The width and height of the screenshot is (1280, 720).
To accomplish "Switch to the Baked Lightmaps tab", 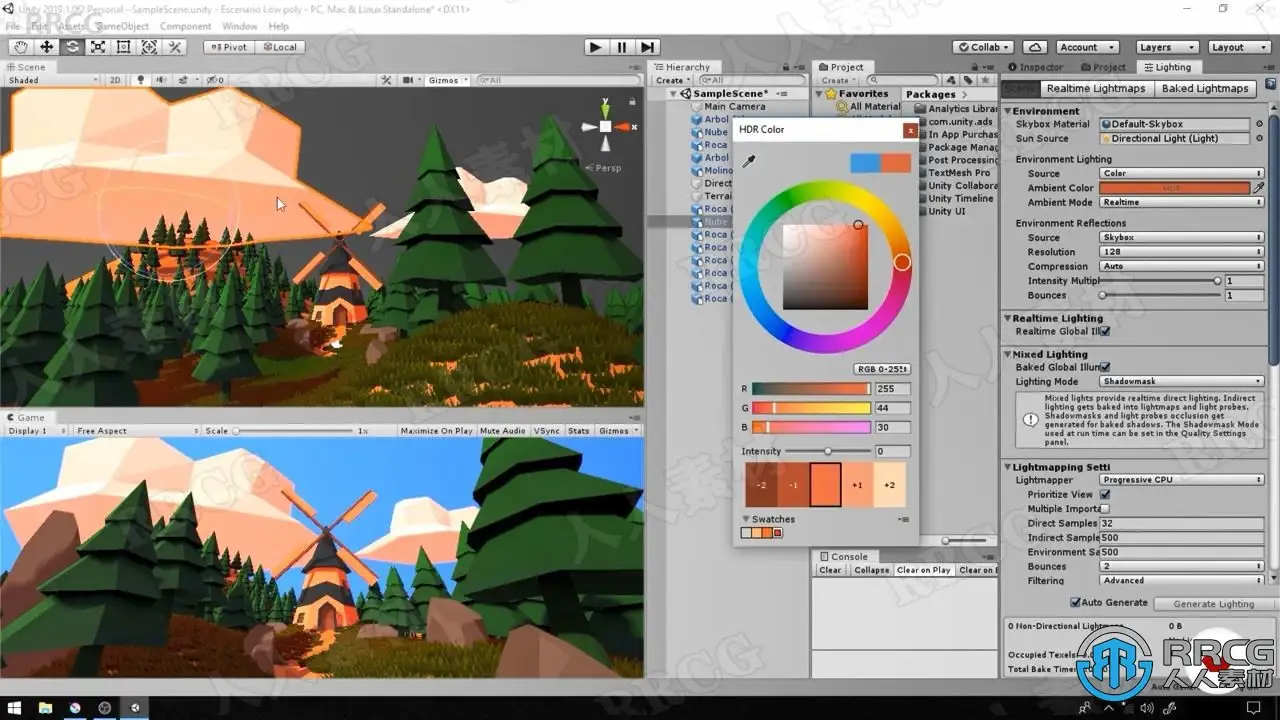I will (x=1205, y=88).
